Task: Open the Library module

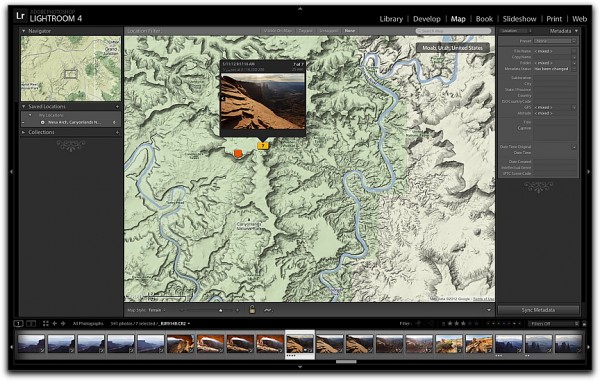Action: (391, 19)
